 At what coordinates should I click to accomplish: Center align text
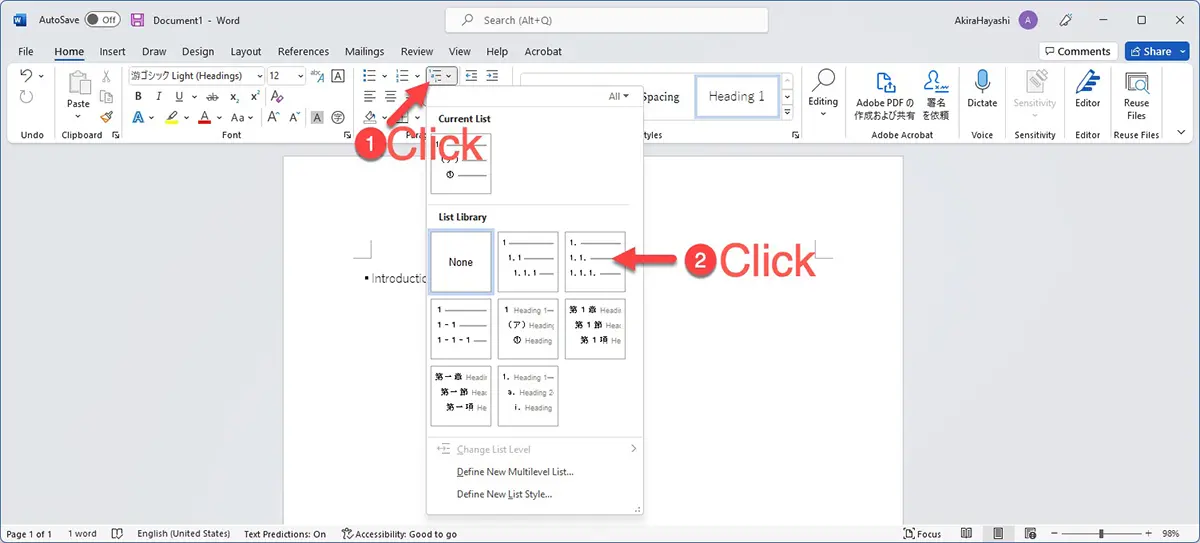tap(390, 97)
